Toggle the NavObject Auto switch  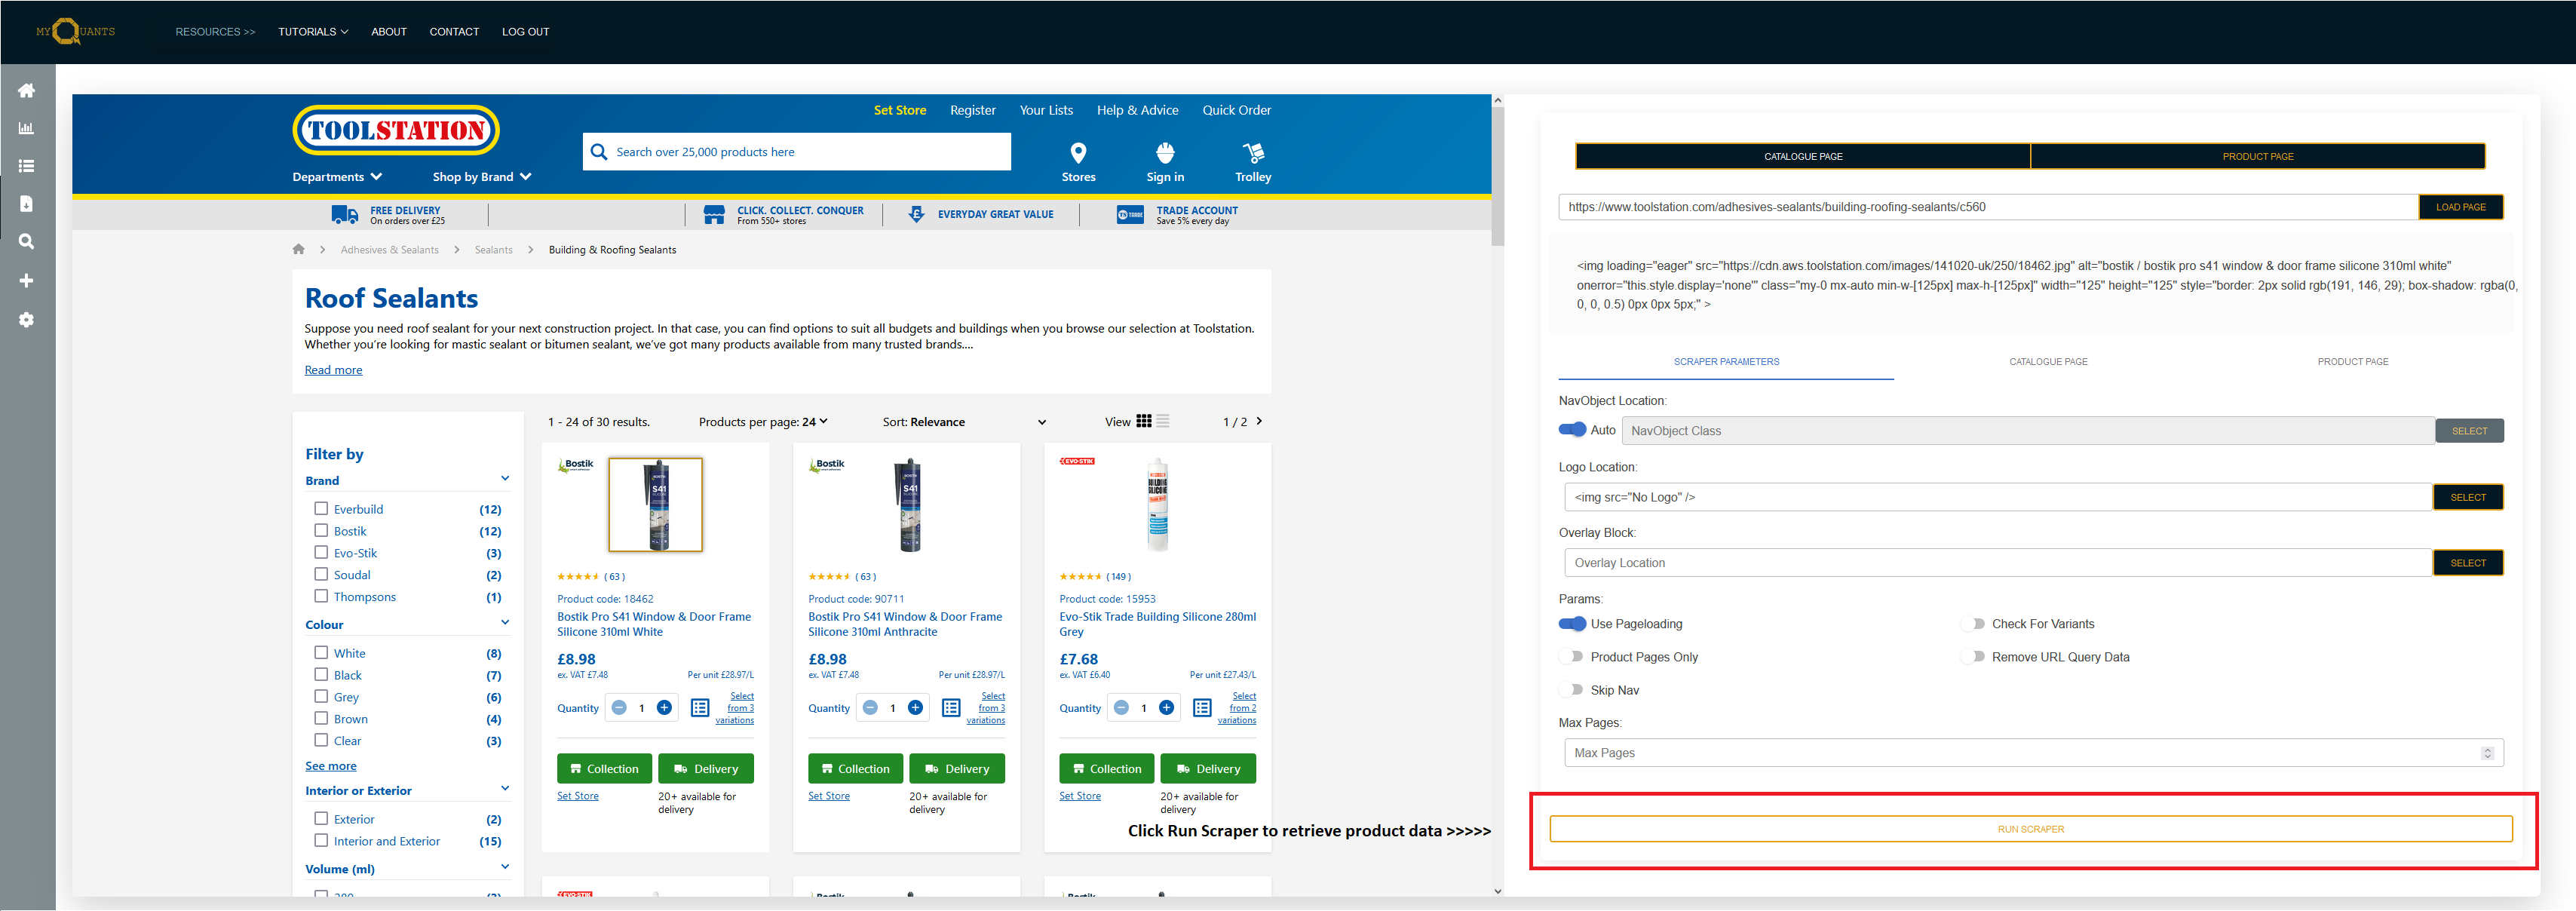pos(1572,430)
